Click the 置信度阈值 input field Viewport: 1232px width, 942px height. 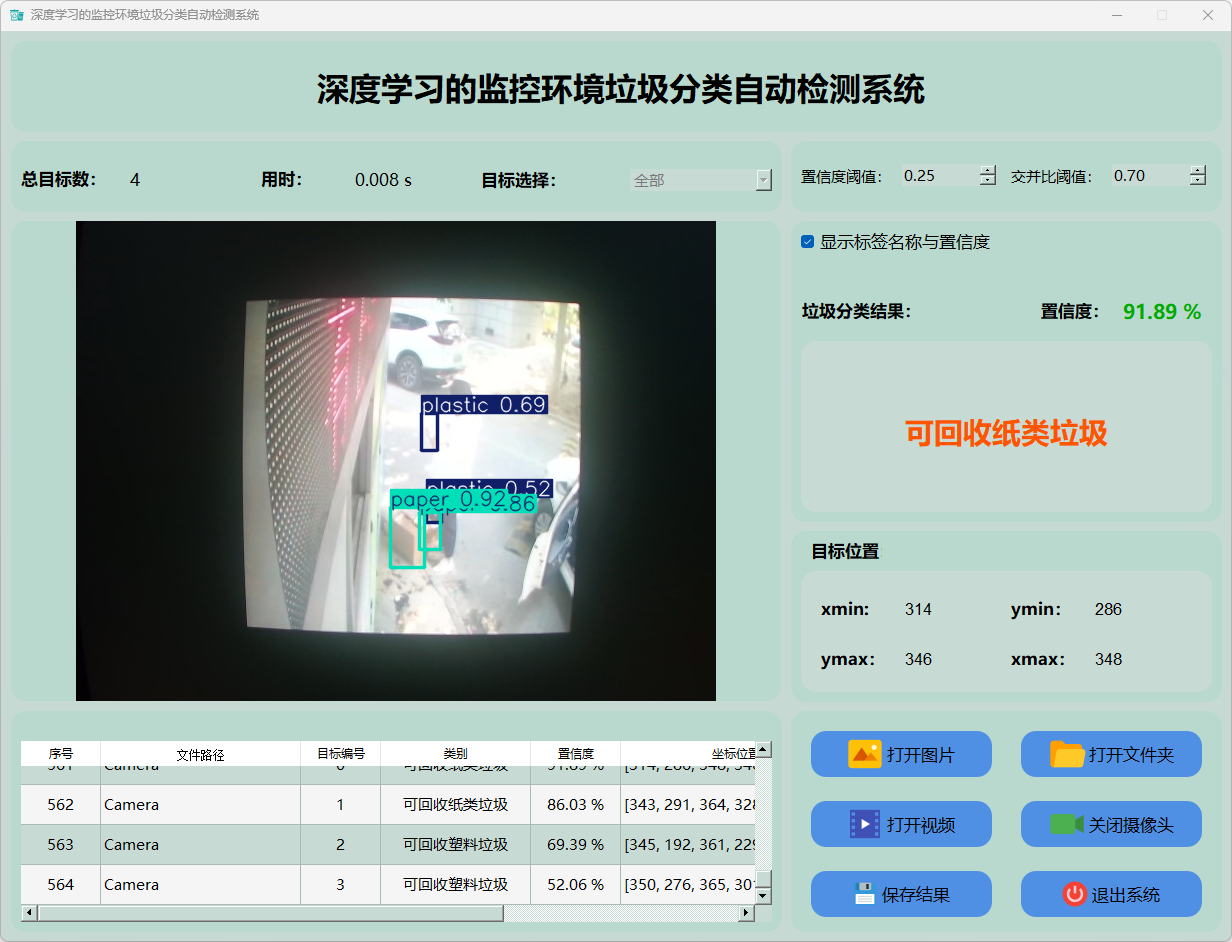pyautogui.click(x=938, y=176)
